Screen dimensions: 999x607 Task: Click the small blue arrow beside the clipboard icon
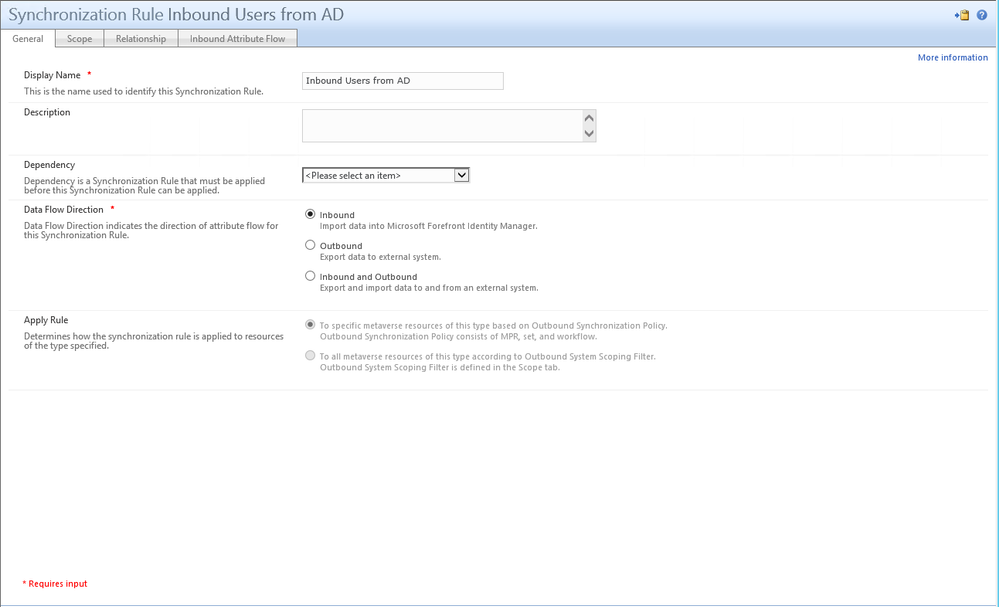point(957,15)
